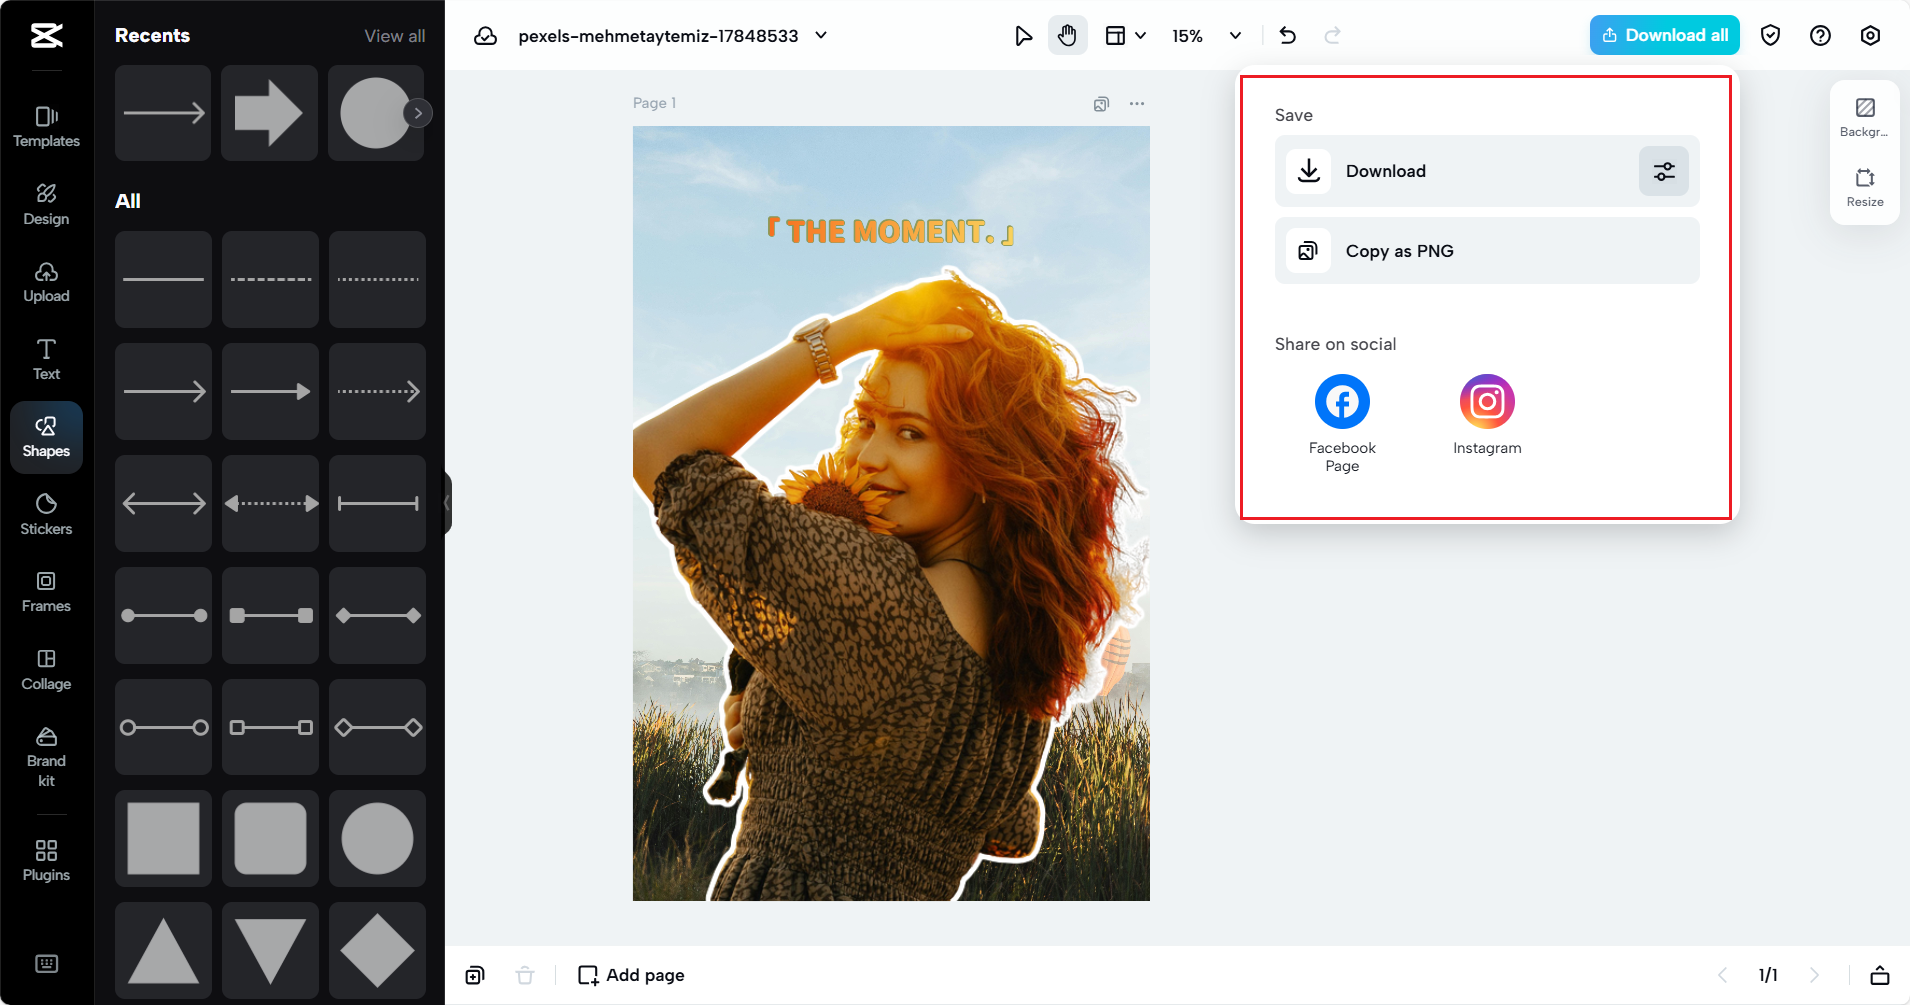This screenshot has width=1910, height=1005.
Task: Share to Instagram
Action: 1487,415
